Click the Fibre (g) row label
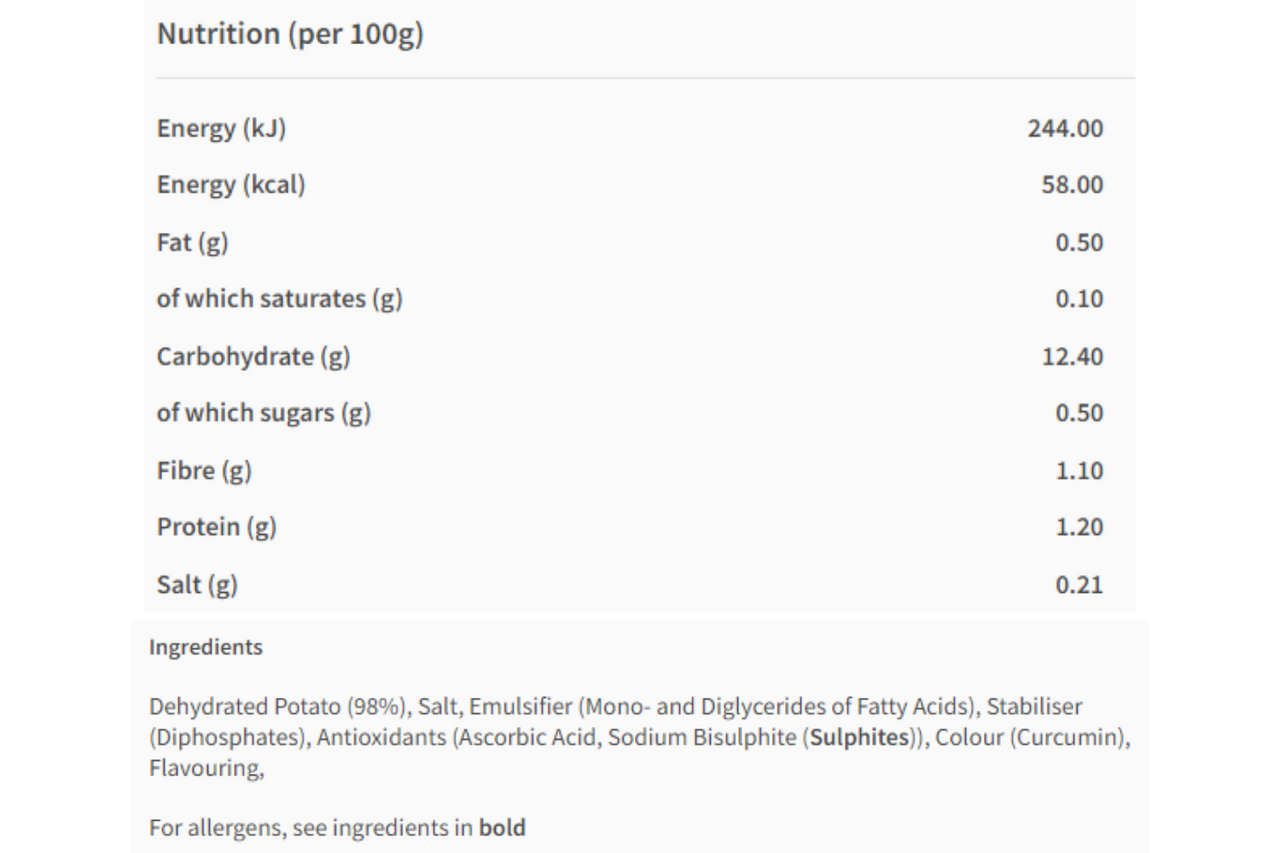 coord(204,470)
